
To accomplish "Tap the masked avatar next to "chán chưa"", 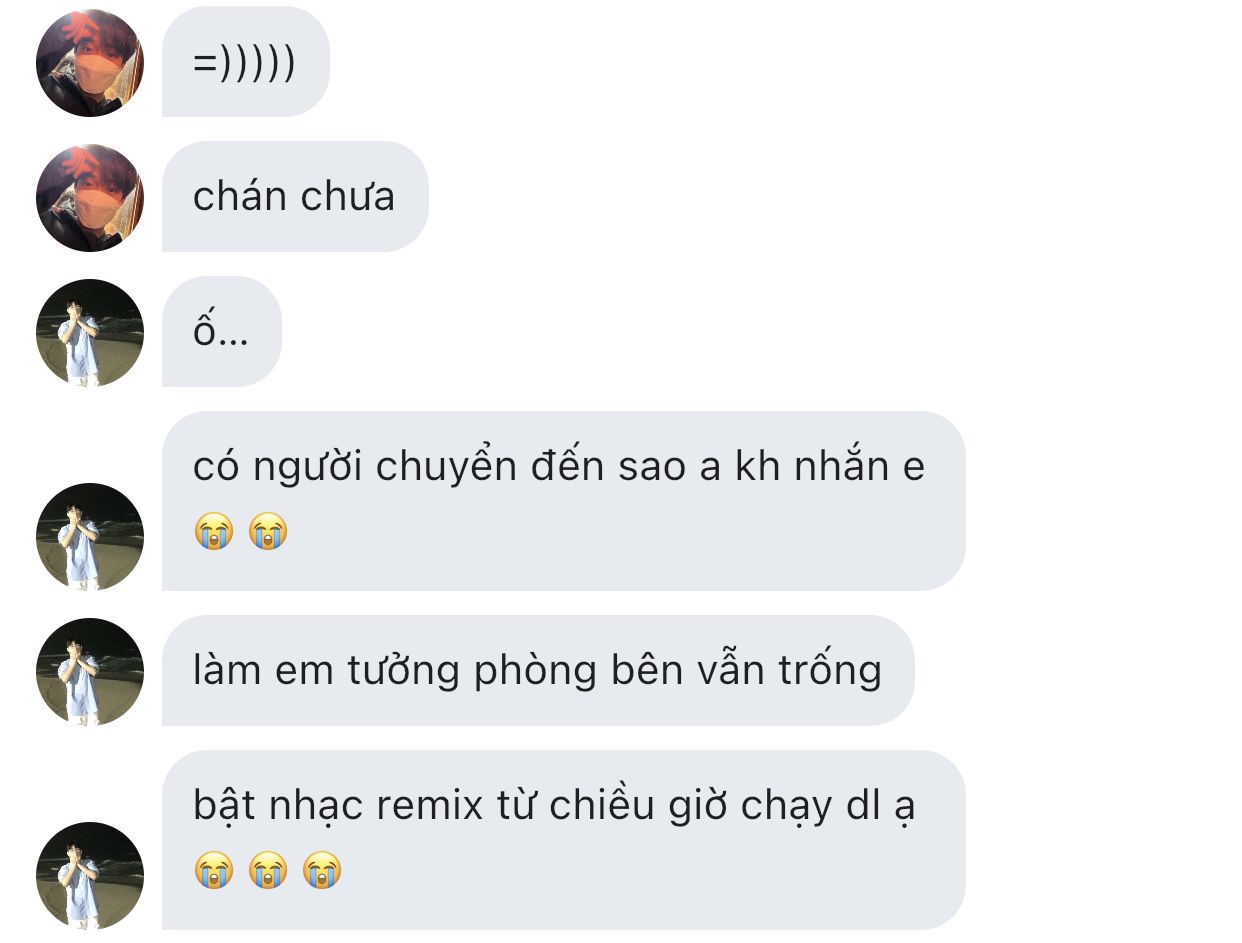I will [90, 198].
